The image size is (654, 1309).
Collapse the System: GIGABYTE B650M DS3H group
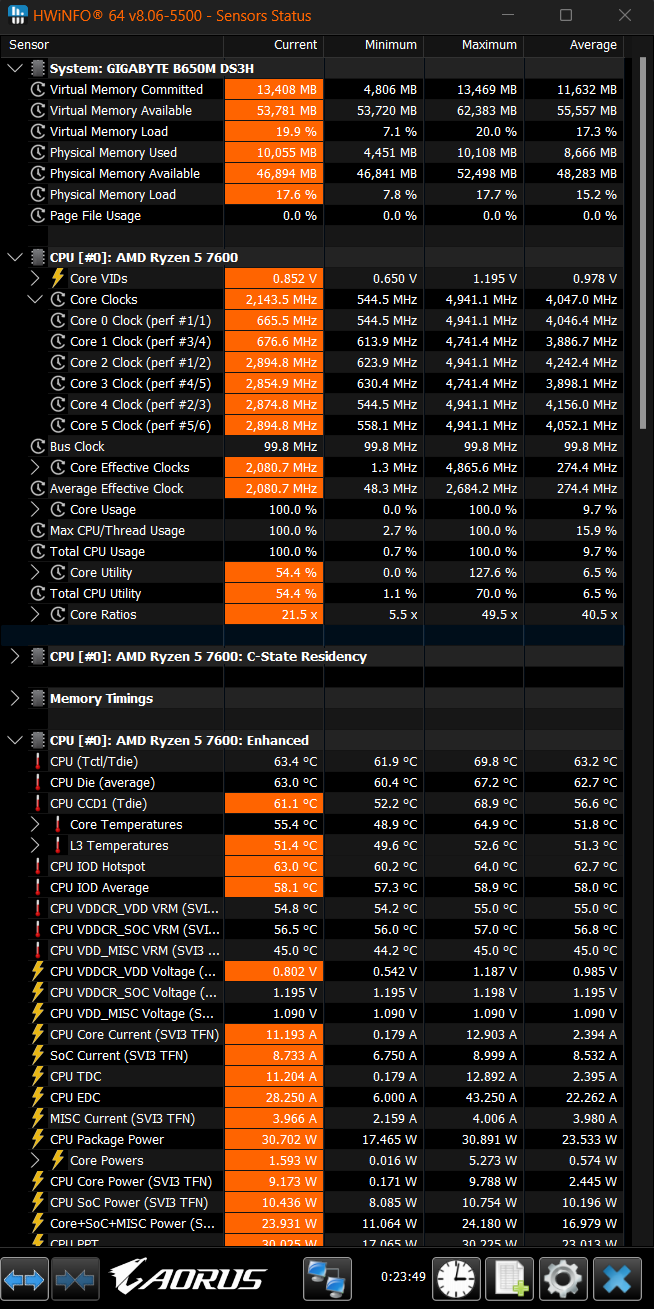coord(14,68)
